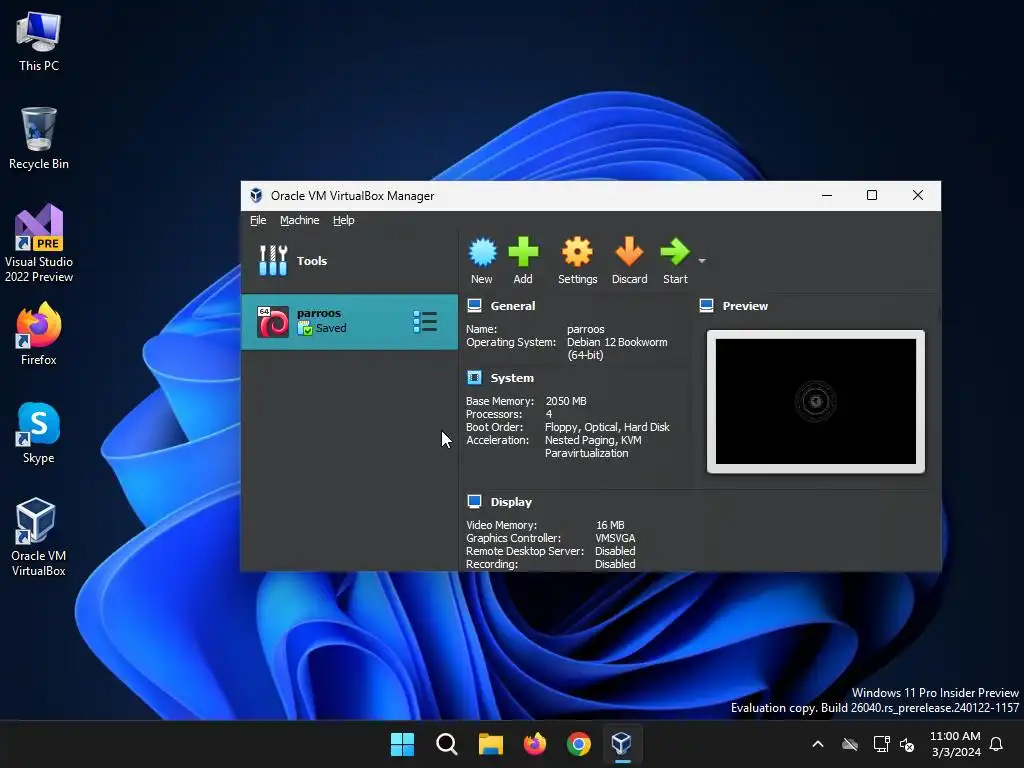The width and height of the screenshot is (1024, 768).
Task: Open This PC desktop icon
Action: tap(39, 41)
